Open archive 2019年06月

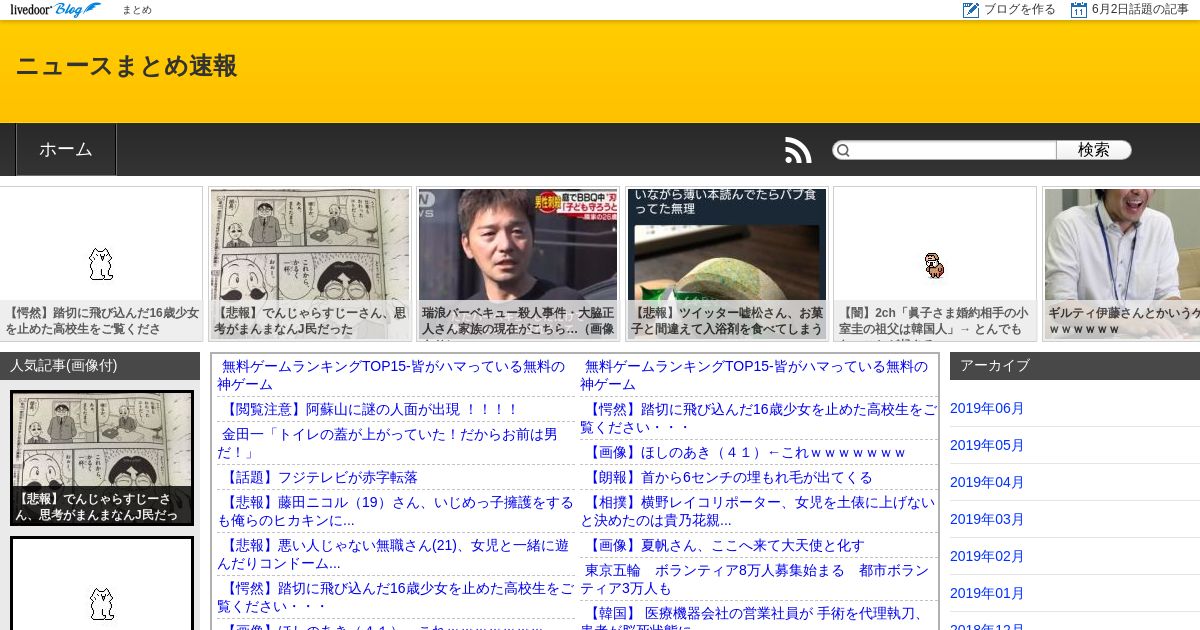(987, 408)
